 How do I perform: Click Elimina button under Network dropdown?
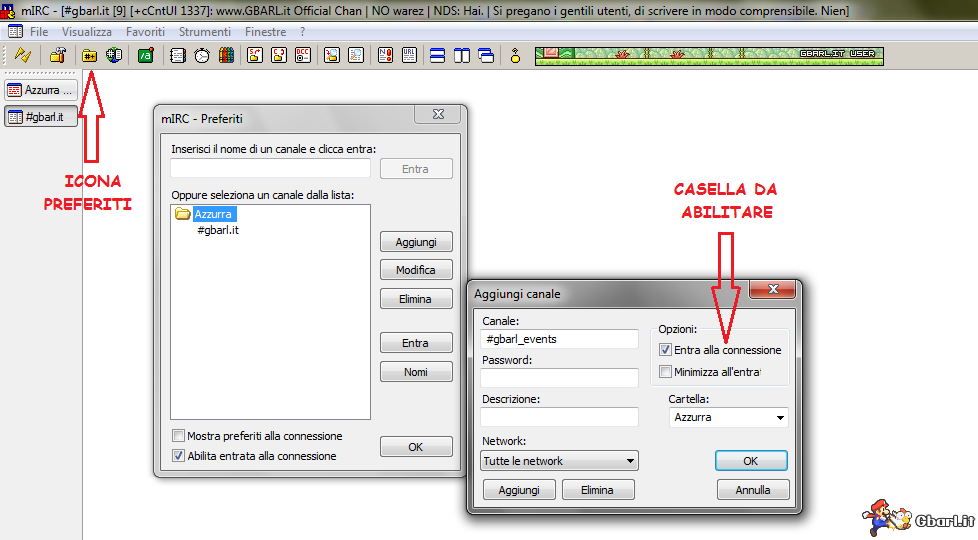598,489
